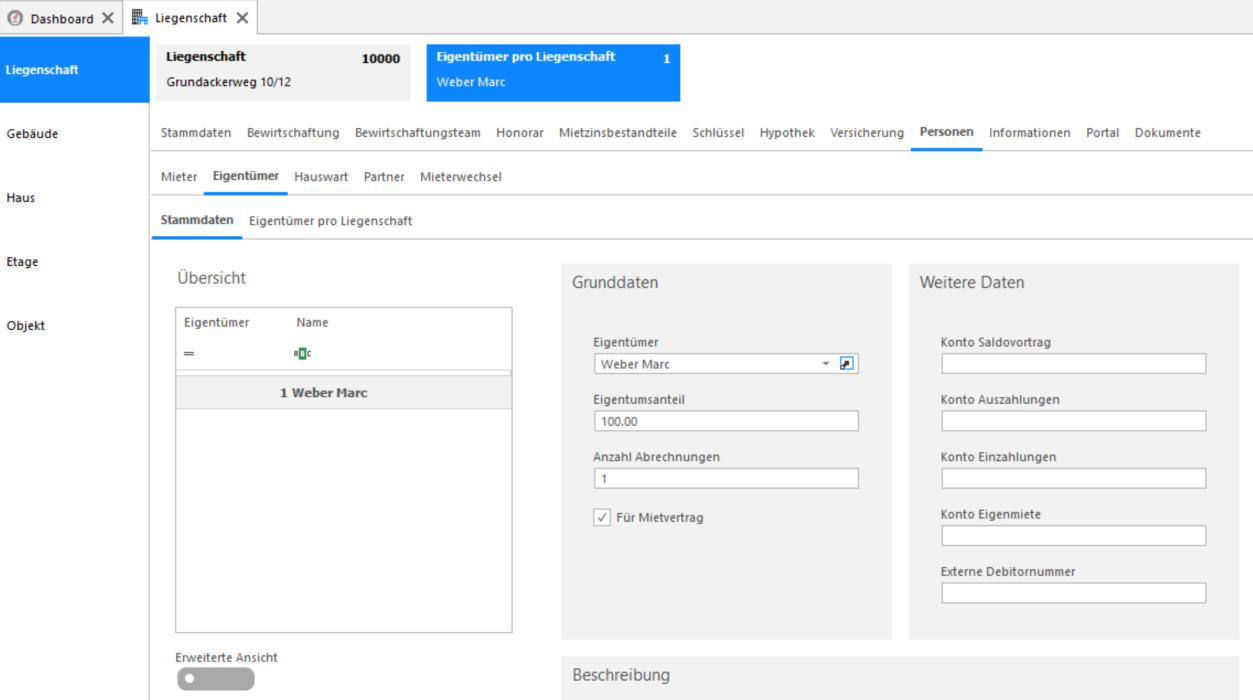1253x700 pixels.
Task: Close the Liegenschaft tab
Action: click(x=241, y=18)
